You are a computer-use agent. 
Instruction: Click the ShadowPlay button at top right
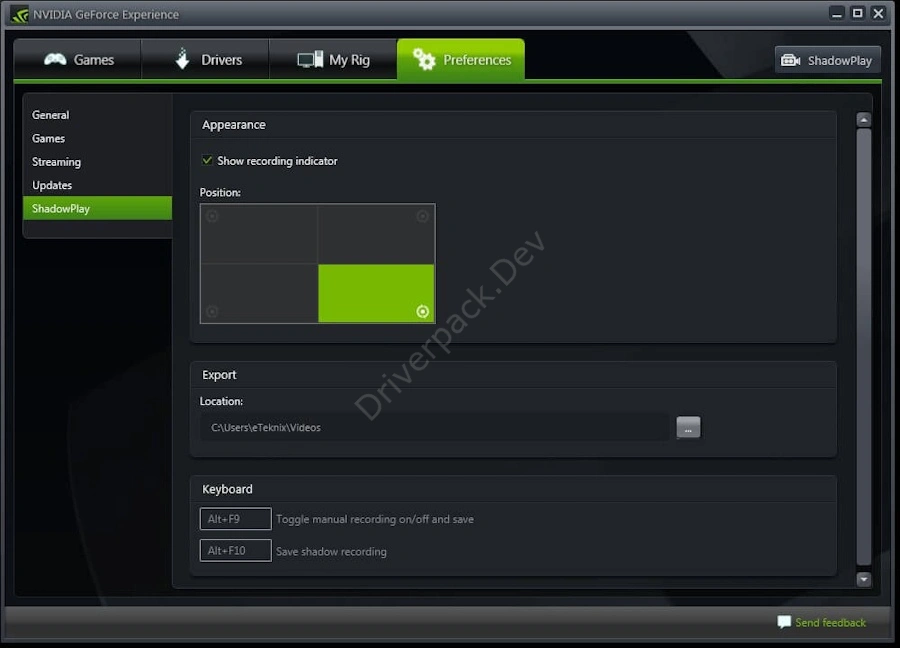pyautogui.click(x=827, y=60)
